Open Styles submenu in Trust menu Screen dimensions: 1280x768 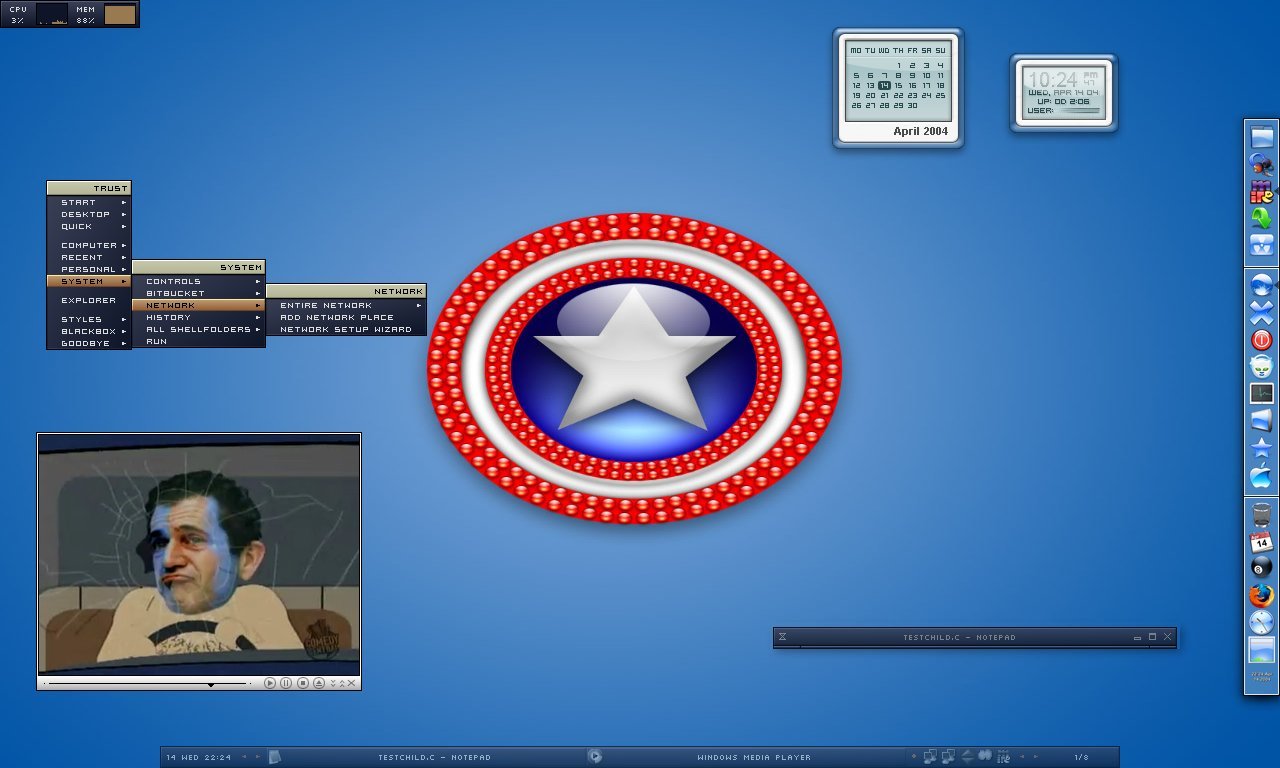tap(89, 319)
